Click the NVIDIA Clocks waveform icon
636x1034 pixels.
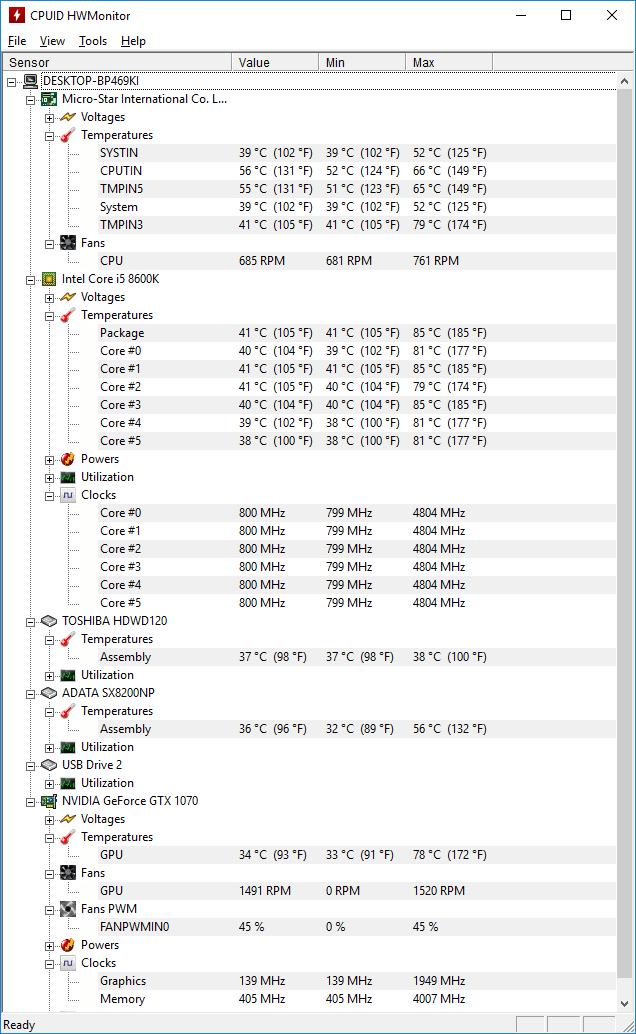pyautogui.click(x=67, y=963)
